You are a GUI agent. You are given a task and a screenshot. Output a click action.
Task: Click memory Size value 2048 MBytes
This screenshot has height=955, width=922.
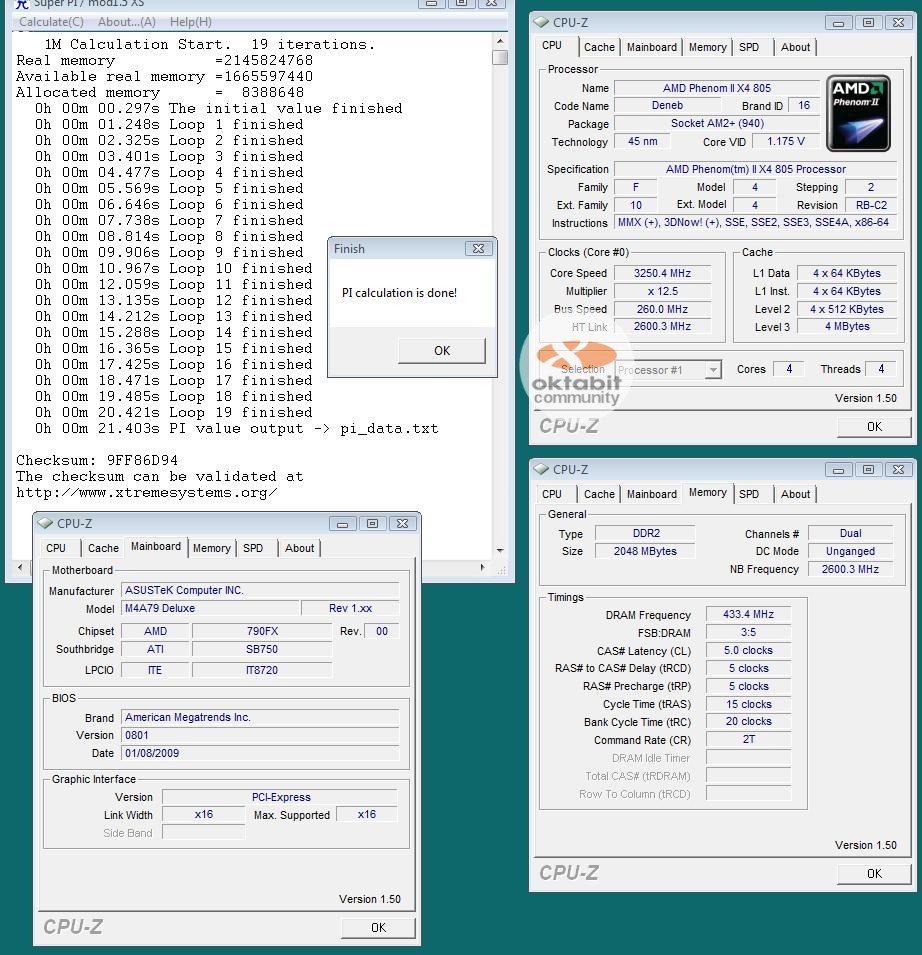646,551
